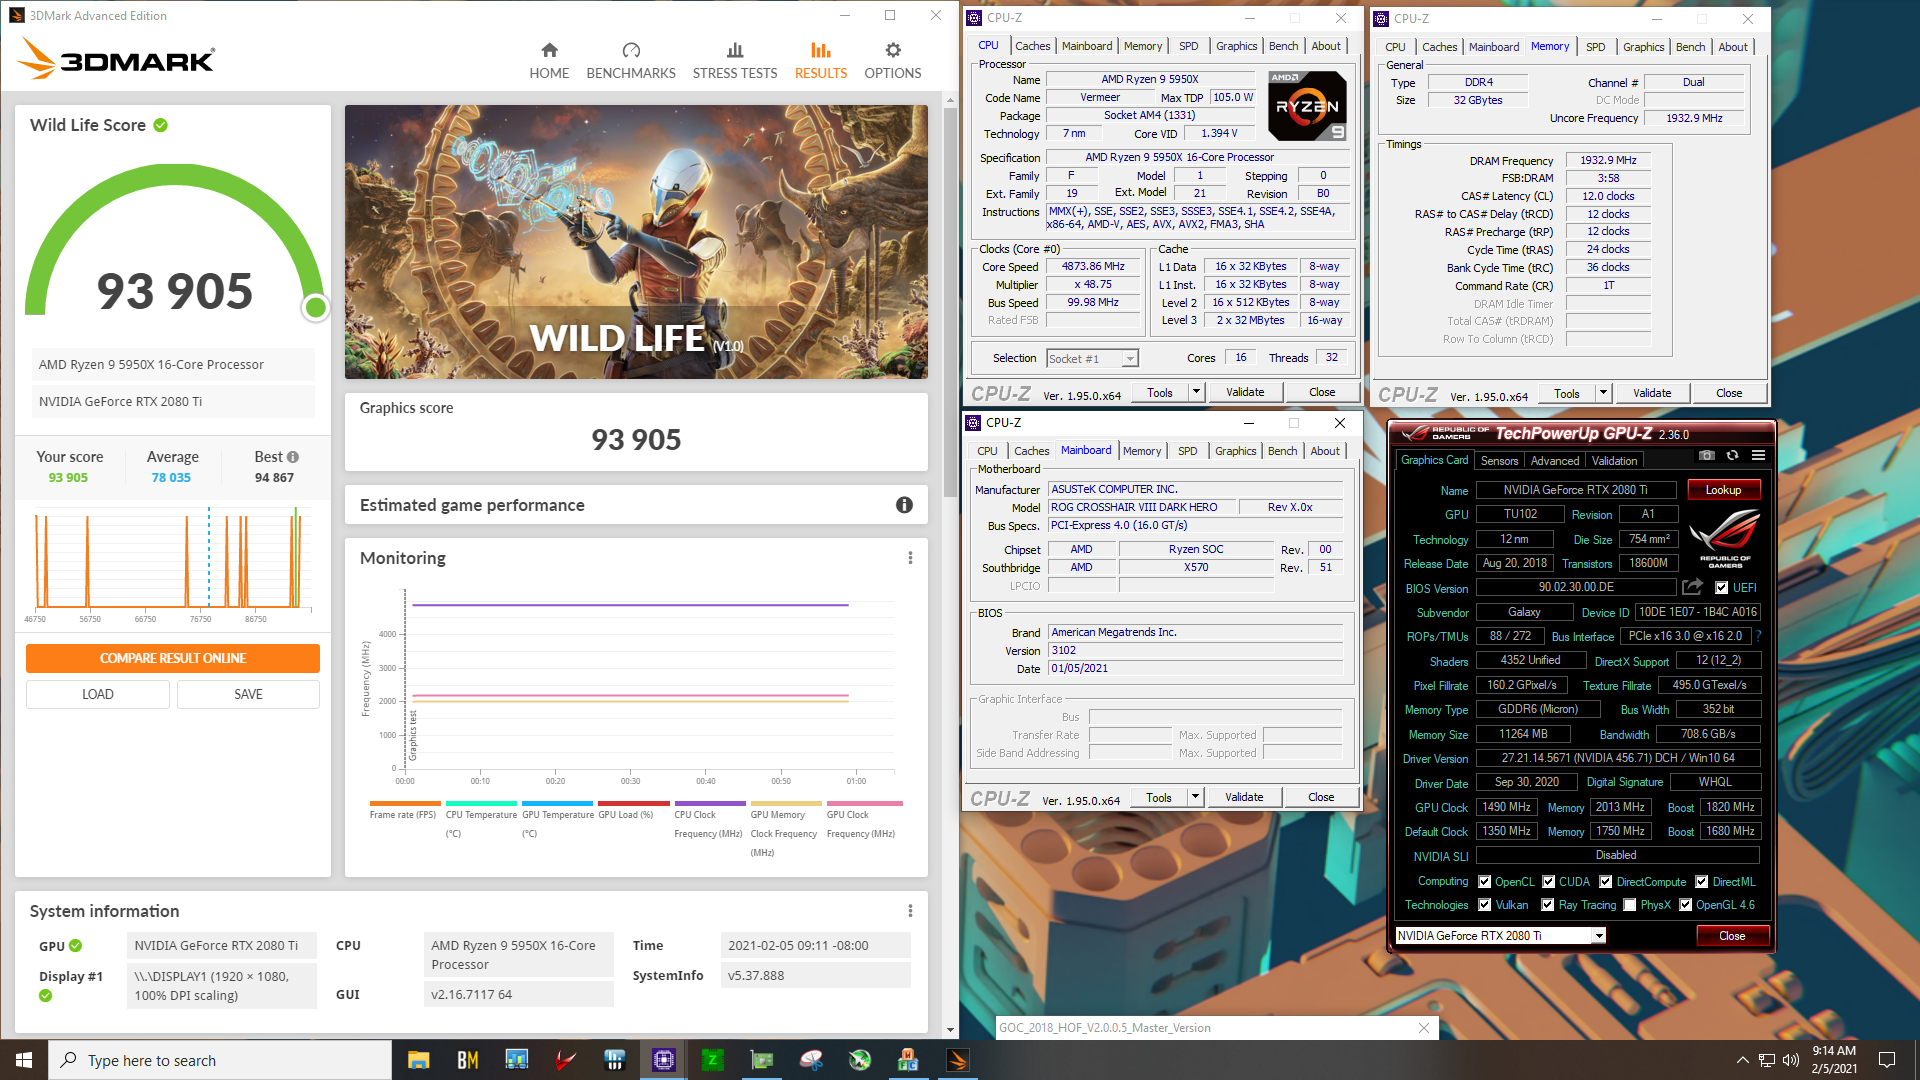Switch to Validation tab in GPU-Z
1920x1080 pixels.
(1614, 461)
